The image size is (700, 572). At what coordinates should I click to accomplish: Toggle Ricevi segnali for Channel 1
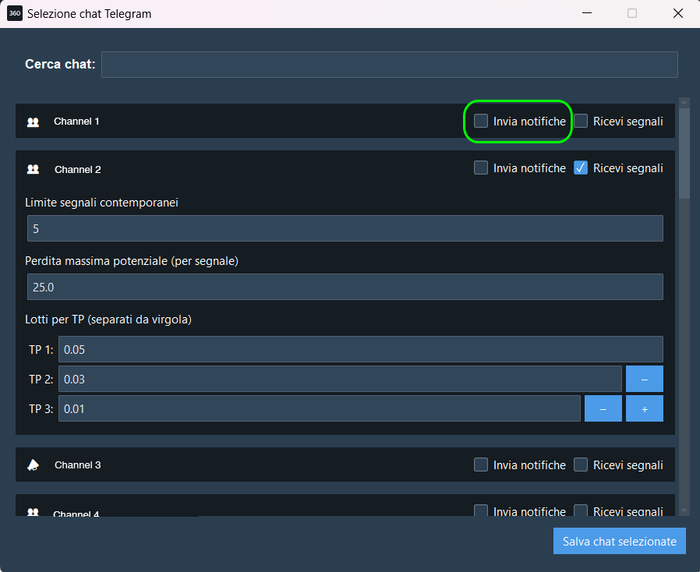[x=581, y=121]
